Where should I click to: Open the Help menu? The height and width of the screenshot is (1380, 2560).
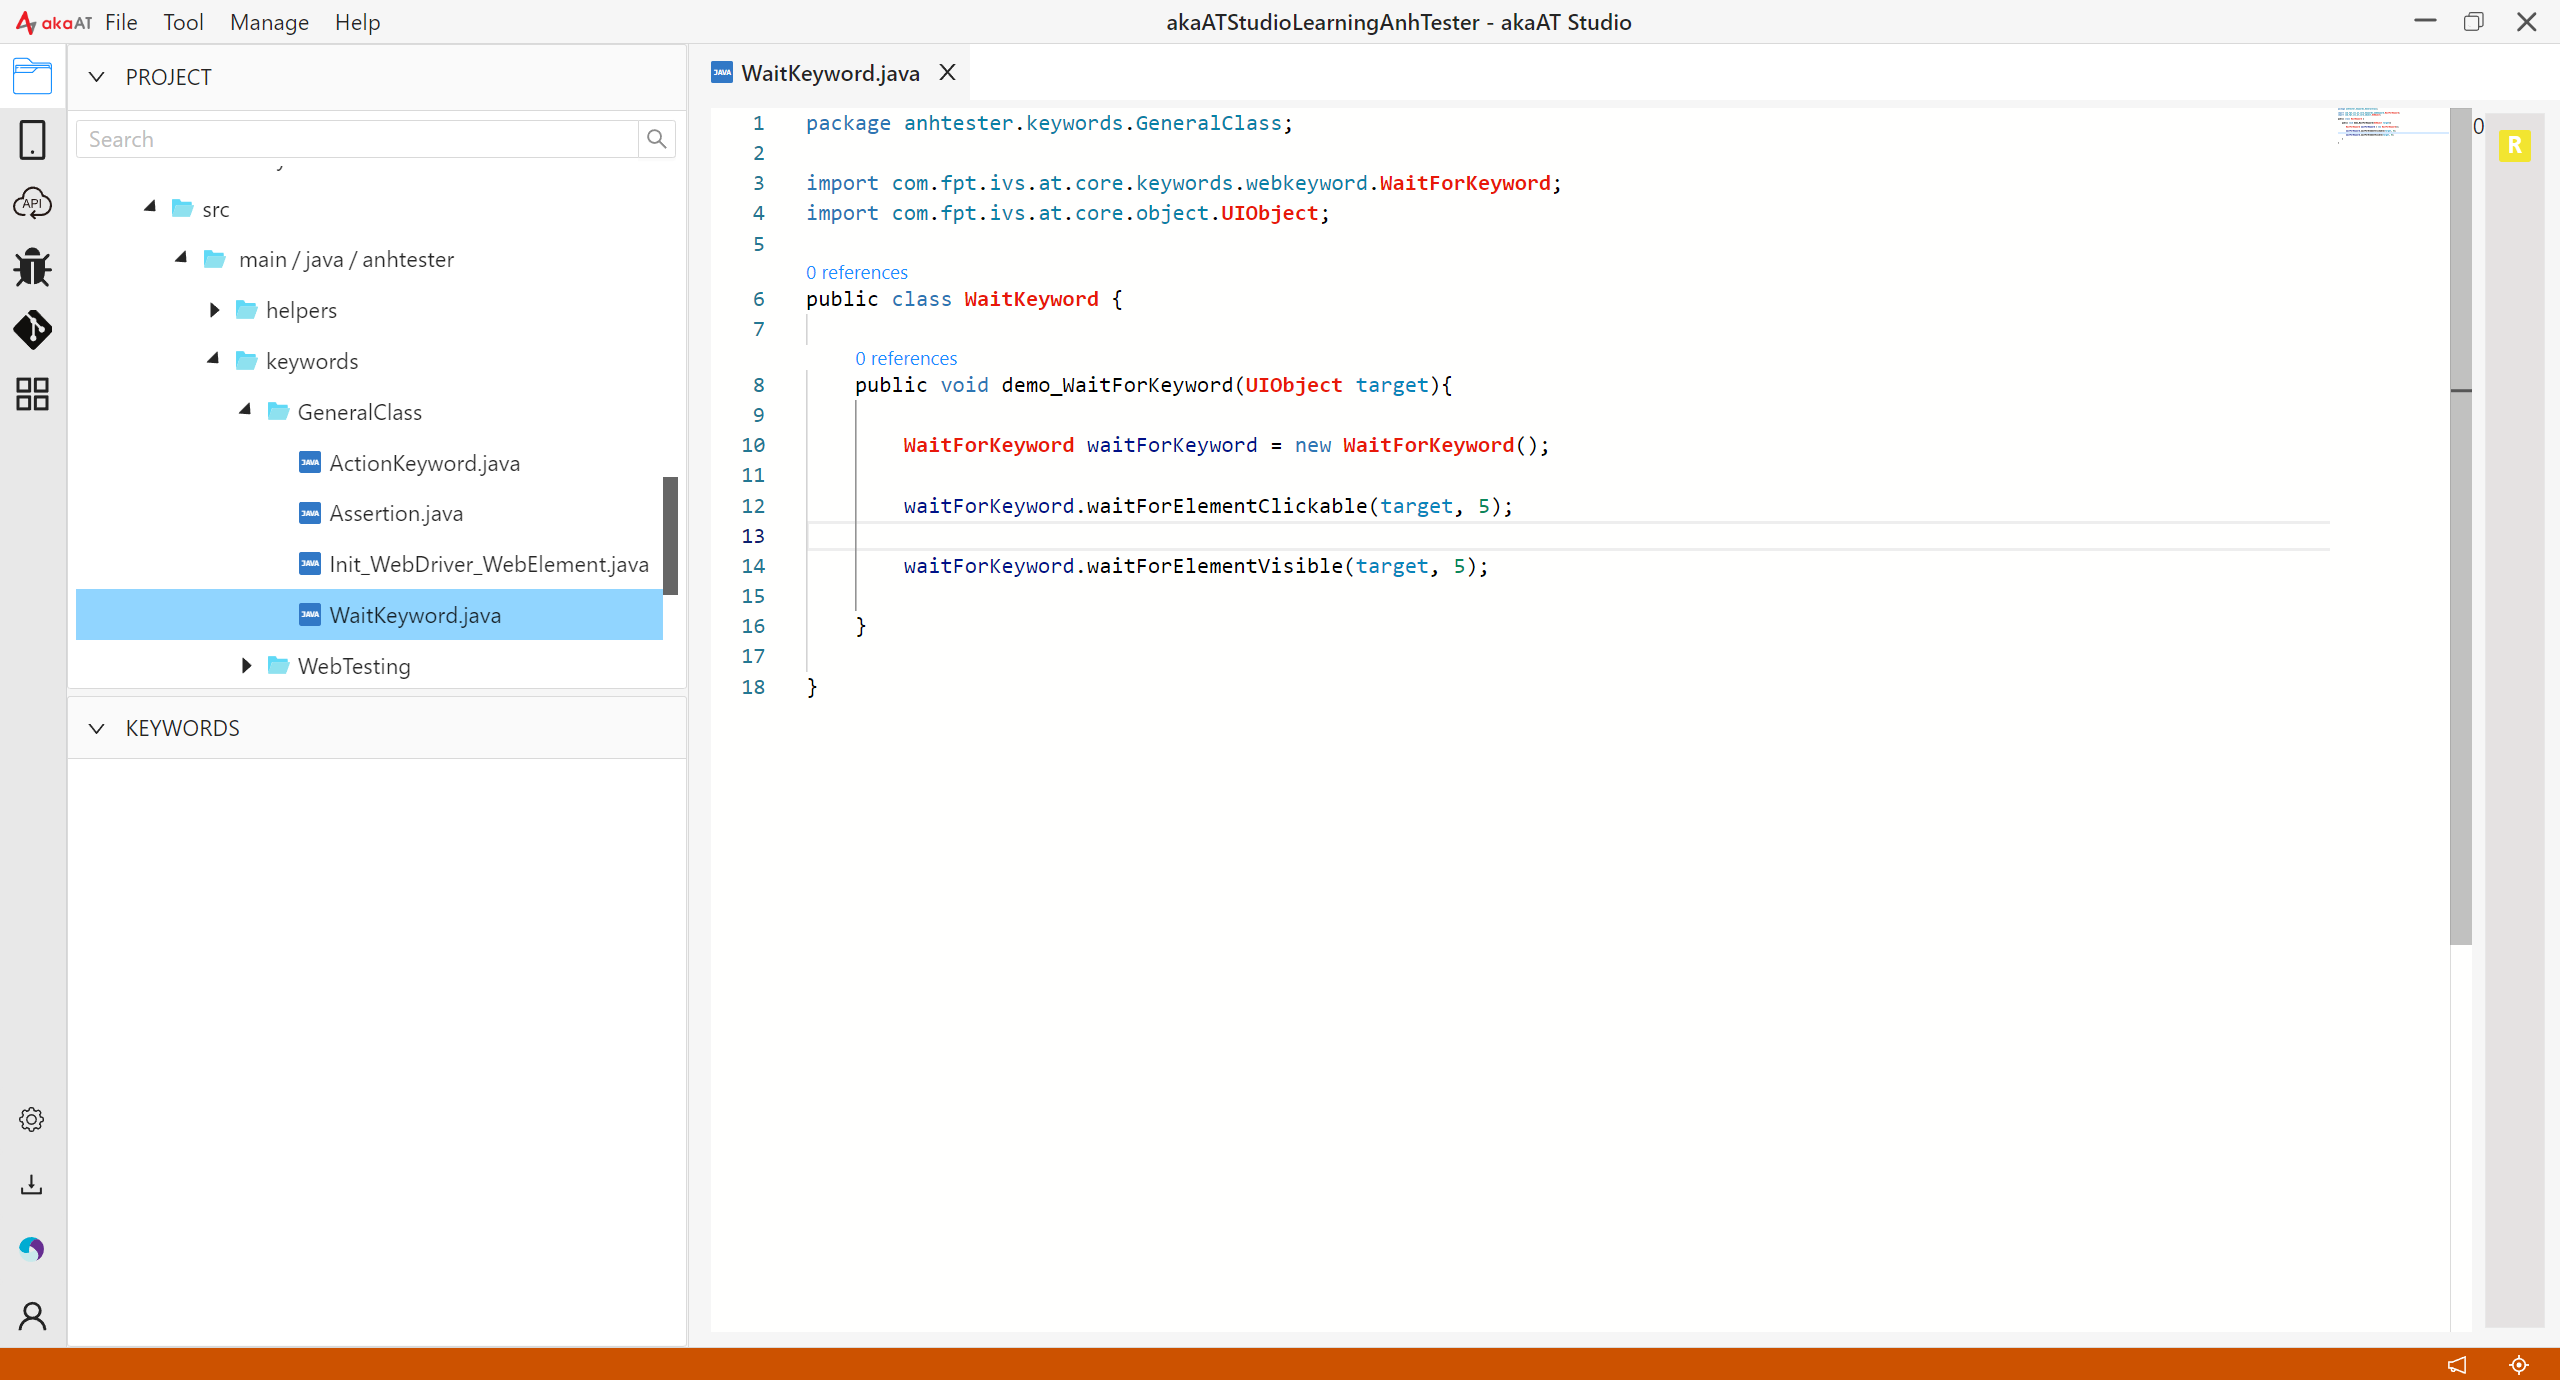357,22
